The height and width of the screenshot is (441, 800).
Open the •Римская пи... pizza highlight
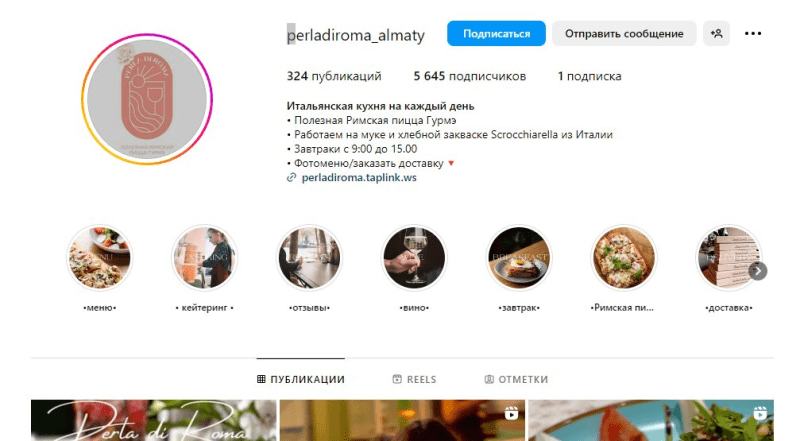coord(623,257)
